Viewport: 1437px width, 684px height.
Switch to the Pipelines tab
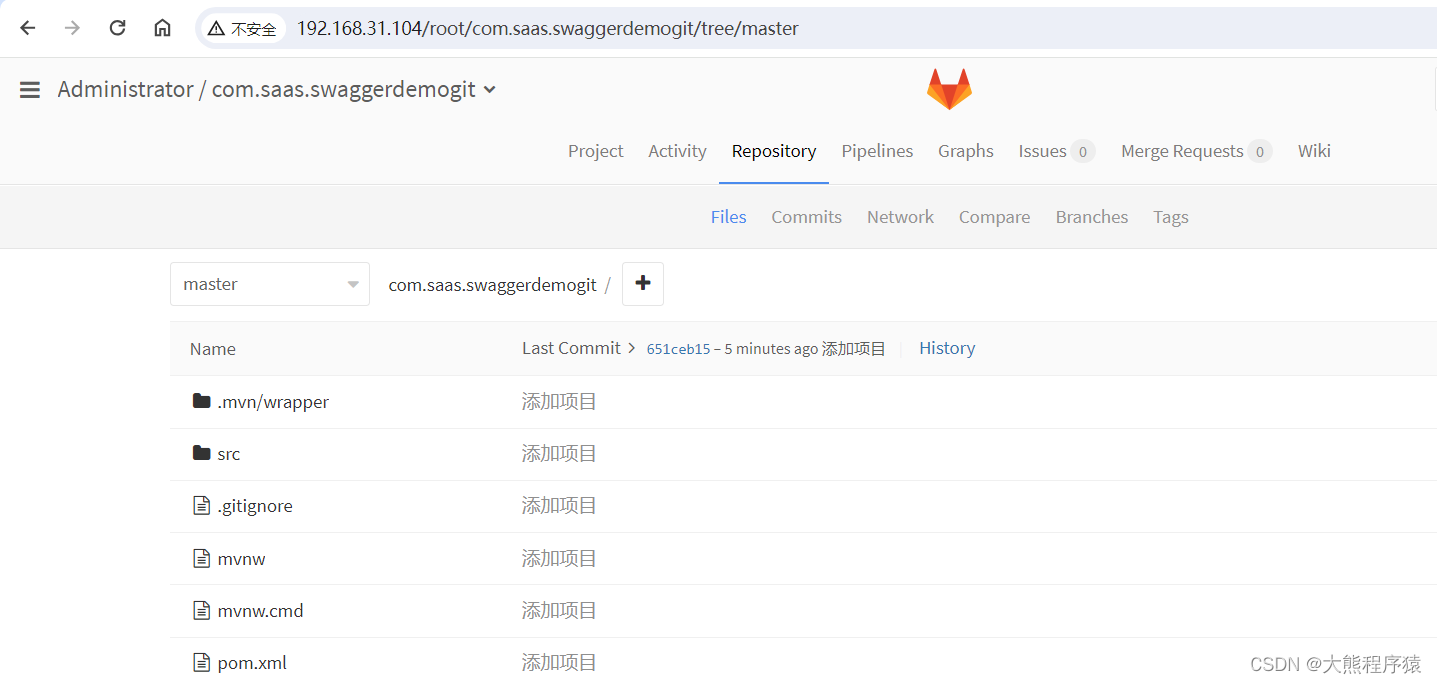(x=877, y=151)
